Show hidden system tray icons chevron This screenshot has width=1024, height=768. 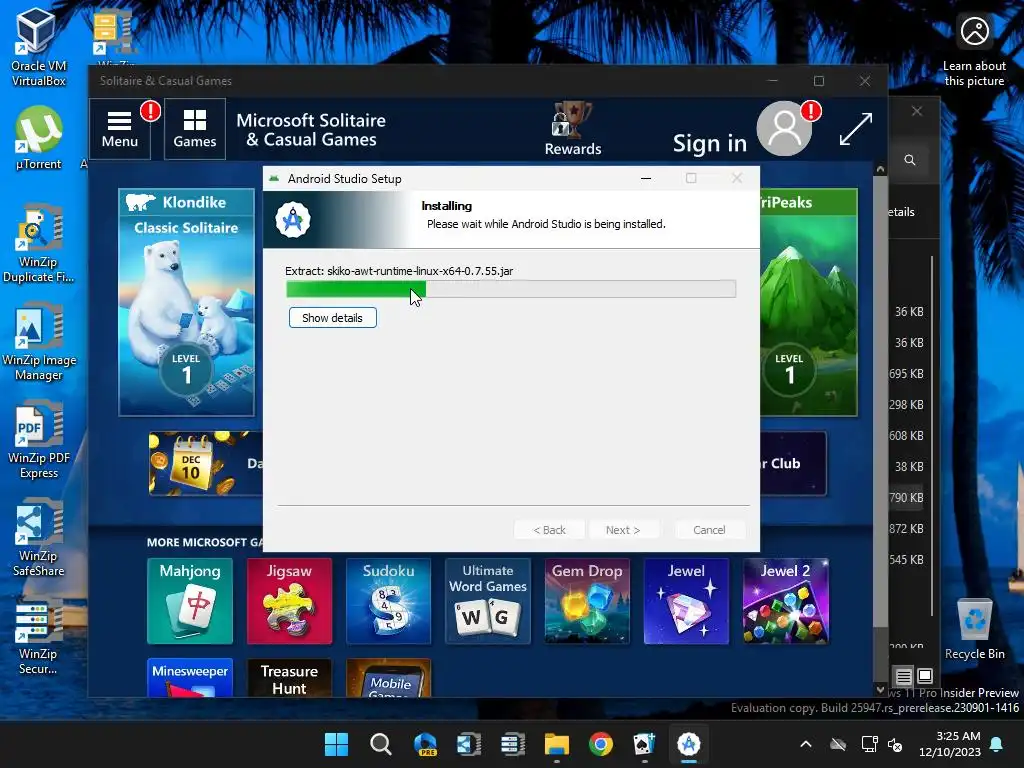[x=806, y=744]
